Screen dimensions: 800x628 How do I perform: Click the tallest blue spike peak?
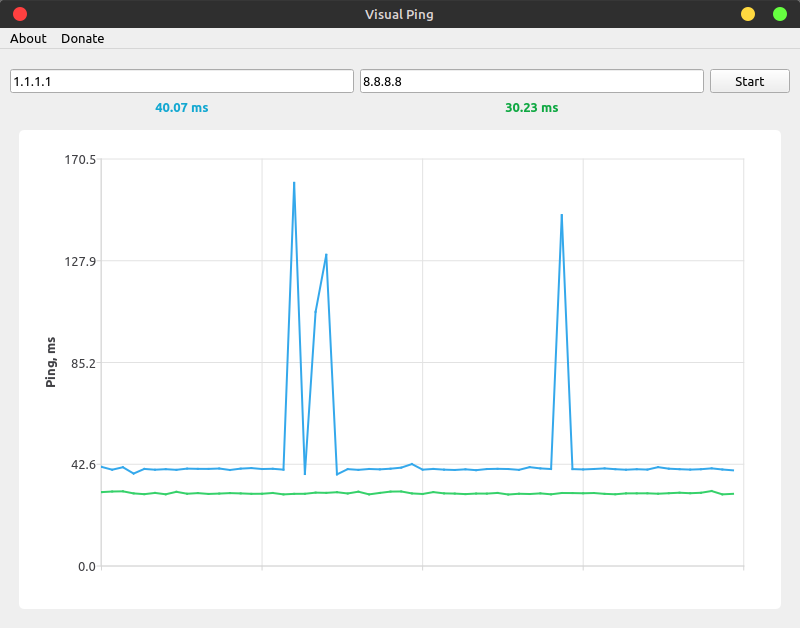[294, 183]
